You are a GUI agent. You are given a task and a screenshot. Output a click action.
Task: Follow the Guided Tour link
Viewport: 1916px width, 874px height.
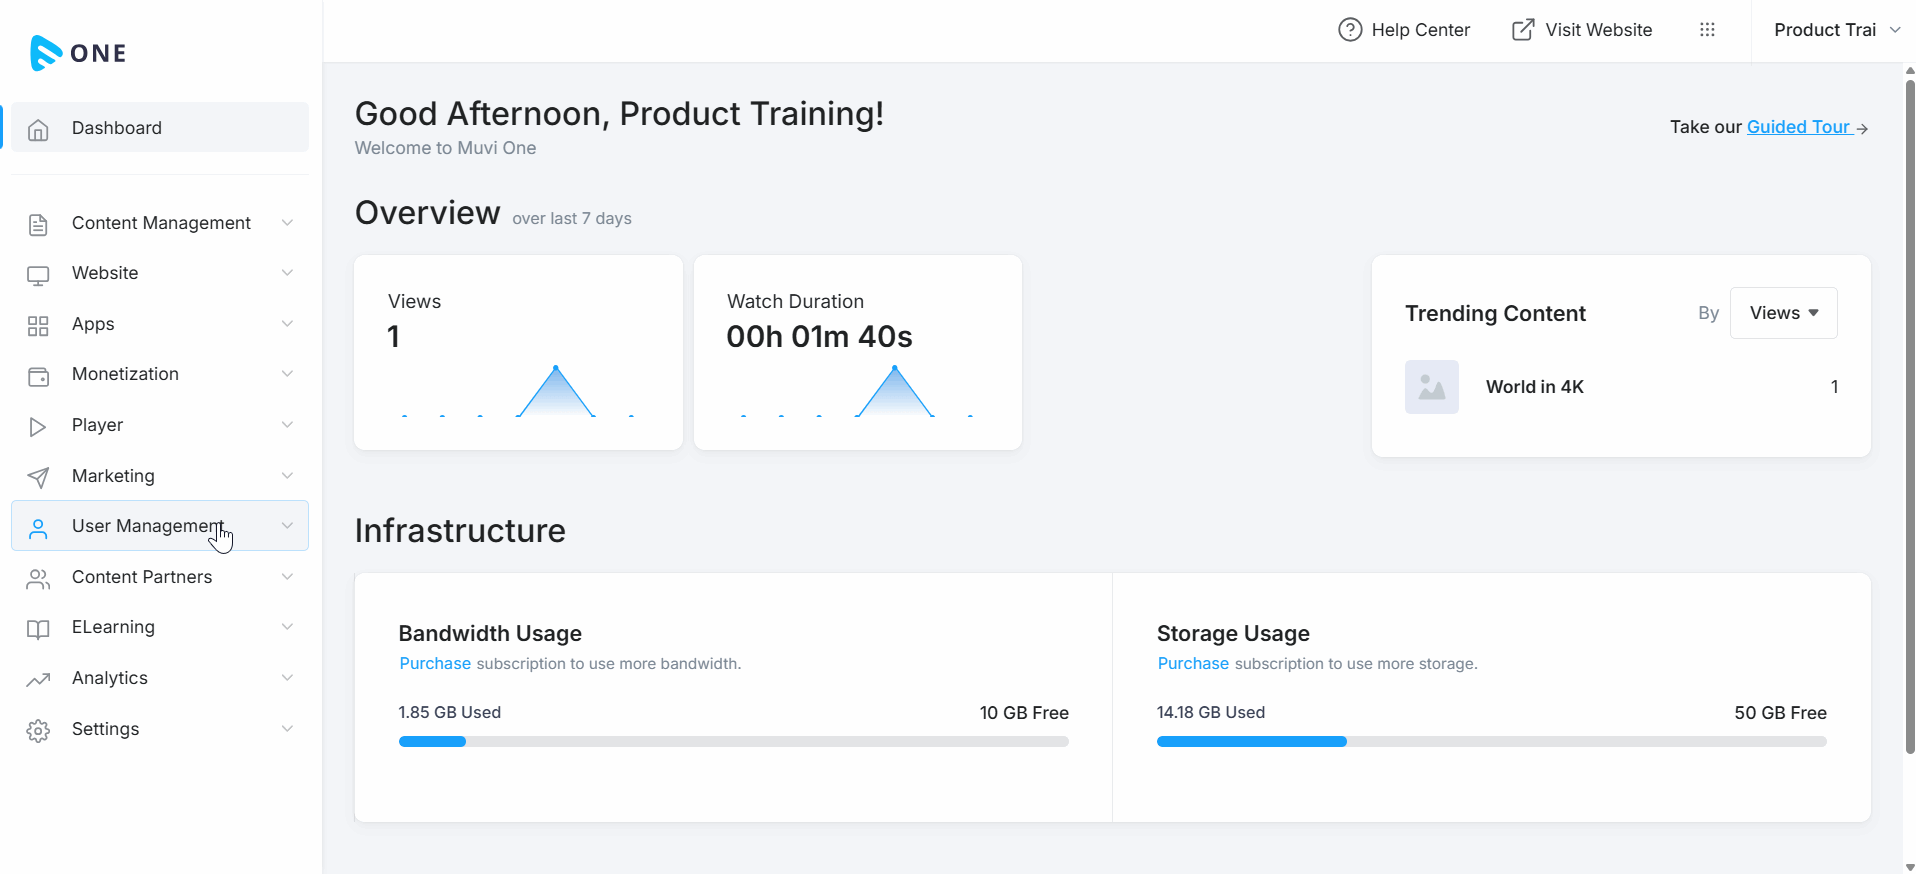click(1798, 127)
